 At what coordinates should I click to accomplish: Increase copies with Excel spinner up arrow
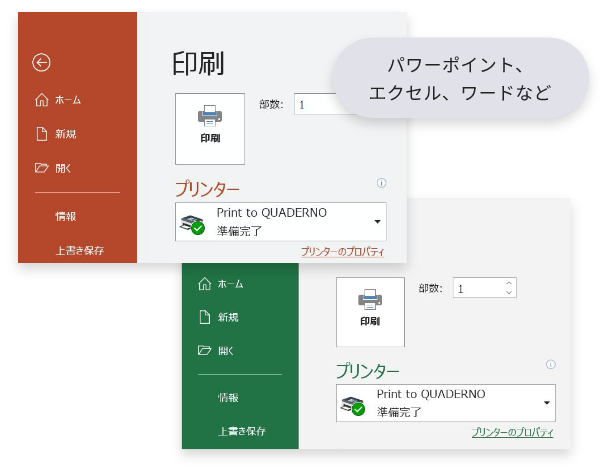[509, 284]
